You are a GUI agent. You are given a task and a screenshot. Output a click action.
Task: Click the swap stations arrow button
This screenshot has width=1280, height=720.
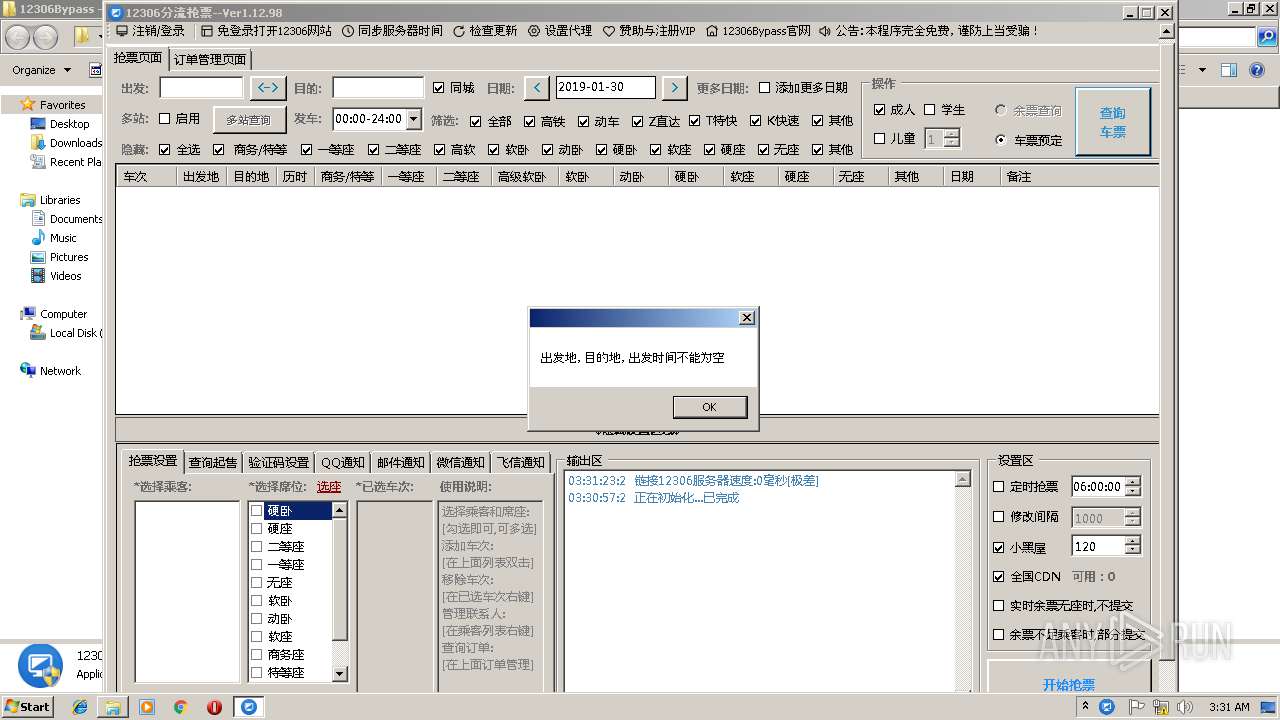tap(268, 88)
